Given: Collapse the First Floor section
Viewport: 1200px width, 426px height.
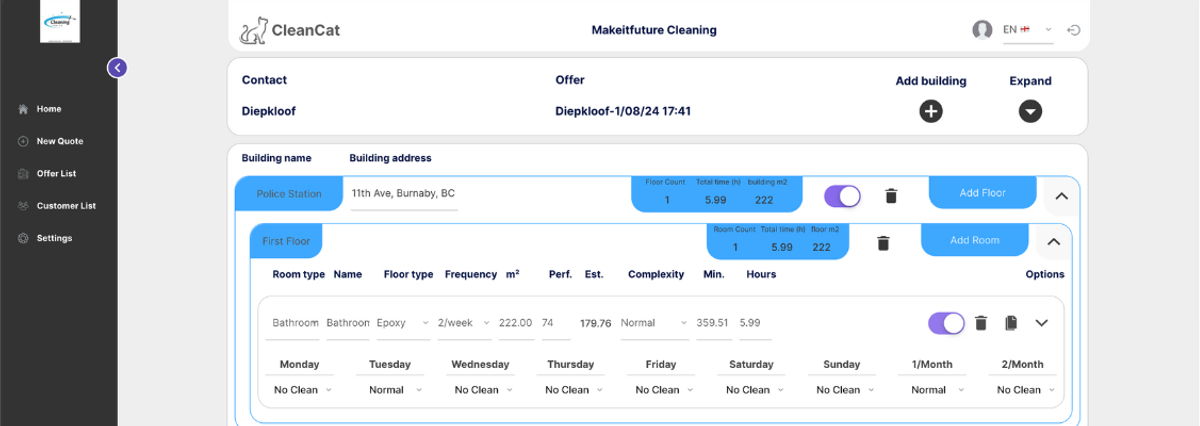Looking at the screenshot, I should 1052,242.
